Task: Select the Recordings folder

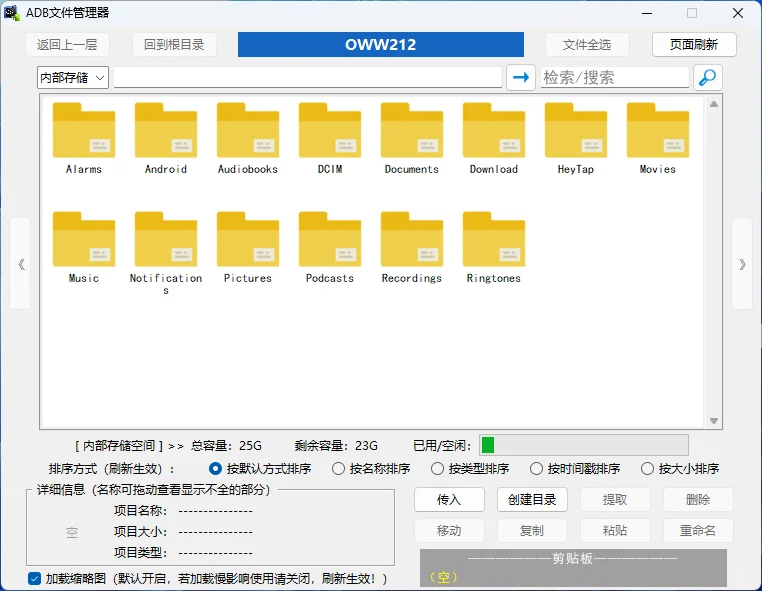Action: click(412, 247)
